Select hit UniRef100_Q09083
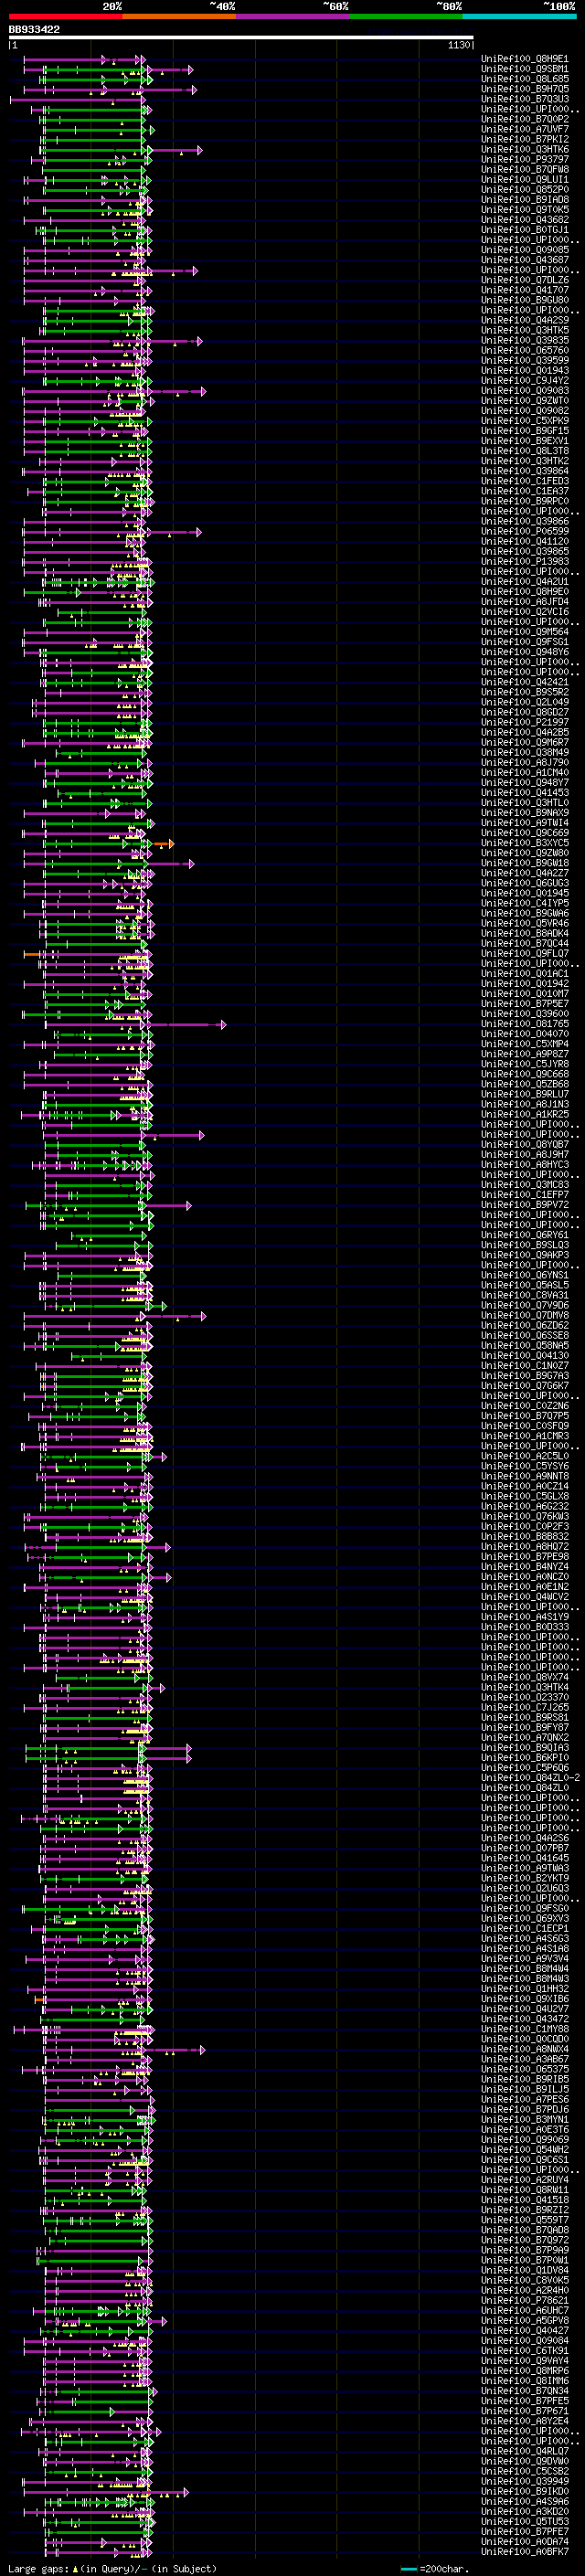The image size is (585, 2576). click(x=525, y=391)
